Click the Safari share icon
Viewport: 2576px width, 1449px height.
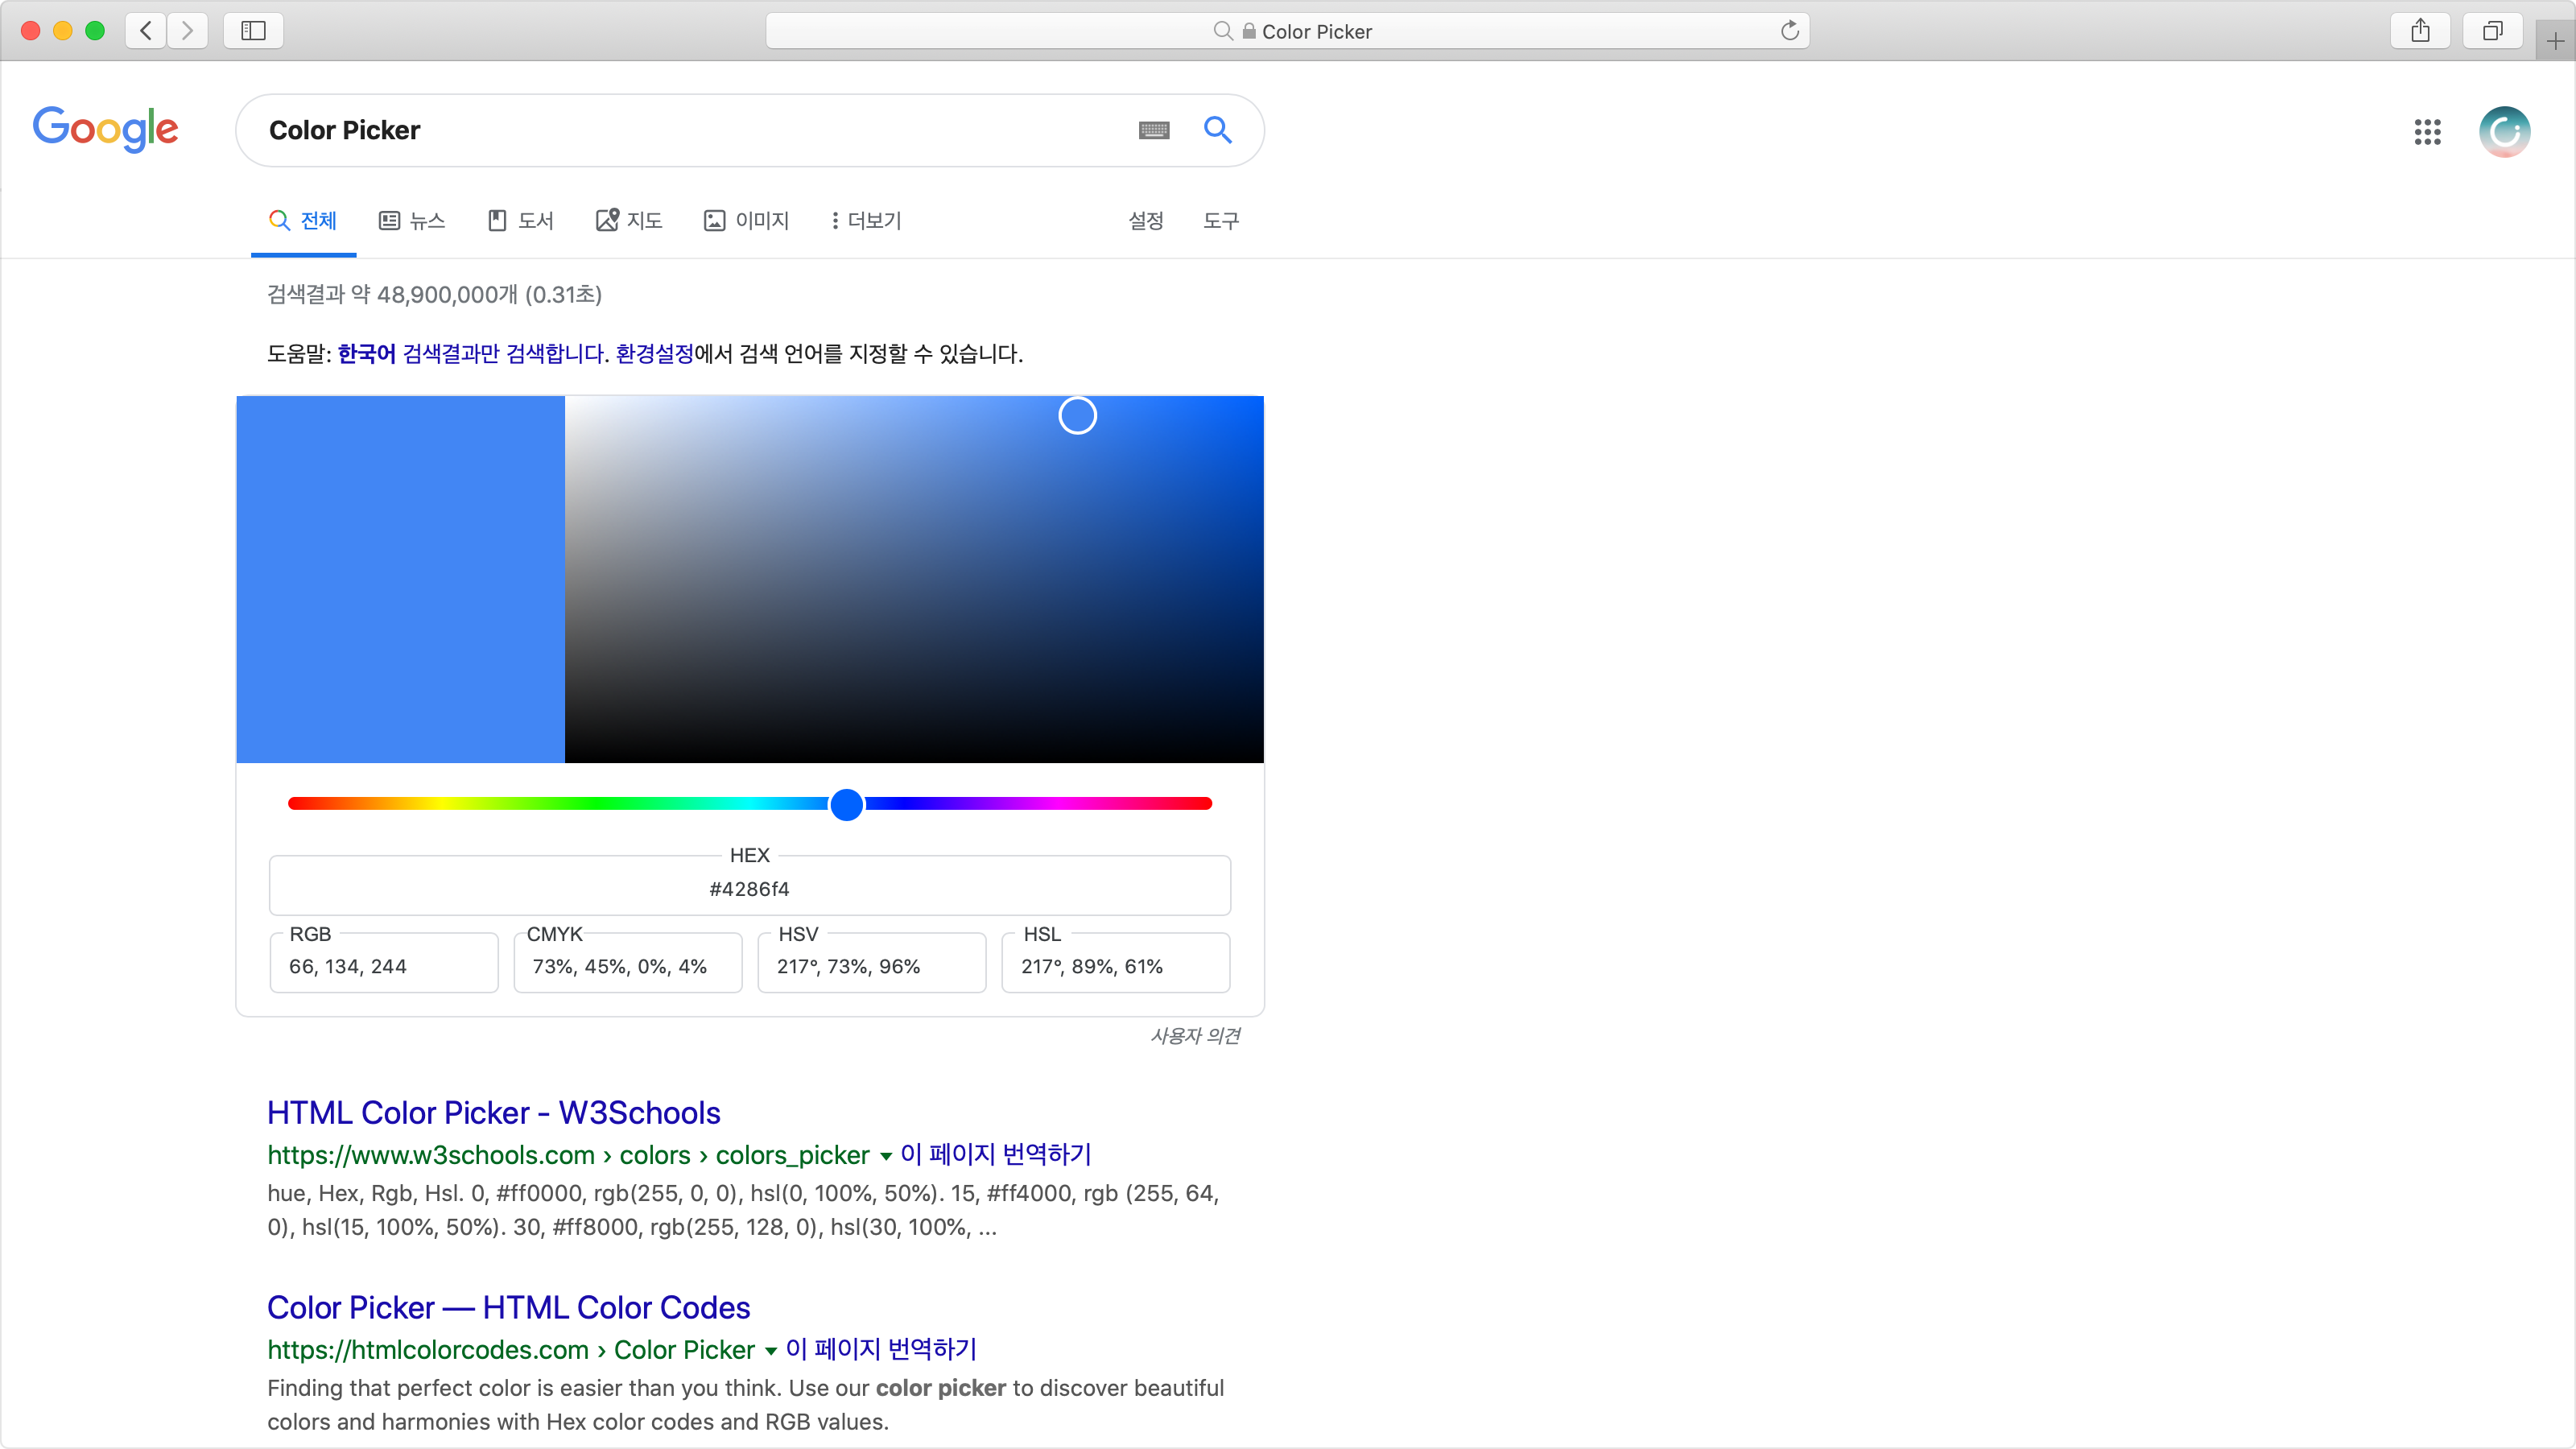click(2420, 30)
